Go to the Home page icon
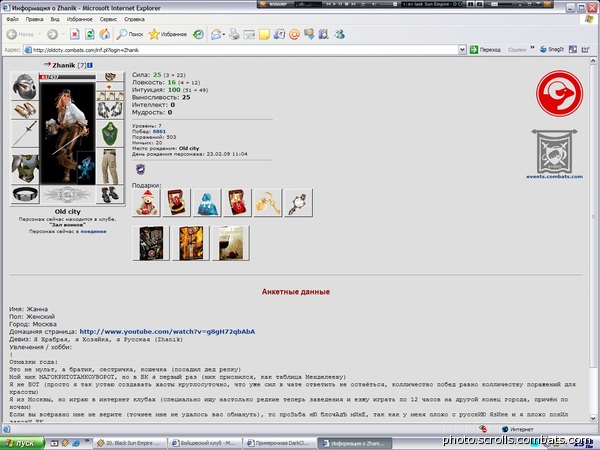 pyautogui.click(x=104, y=34)
